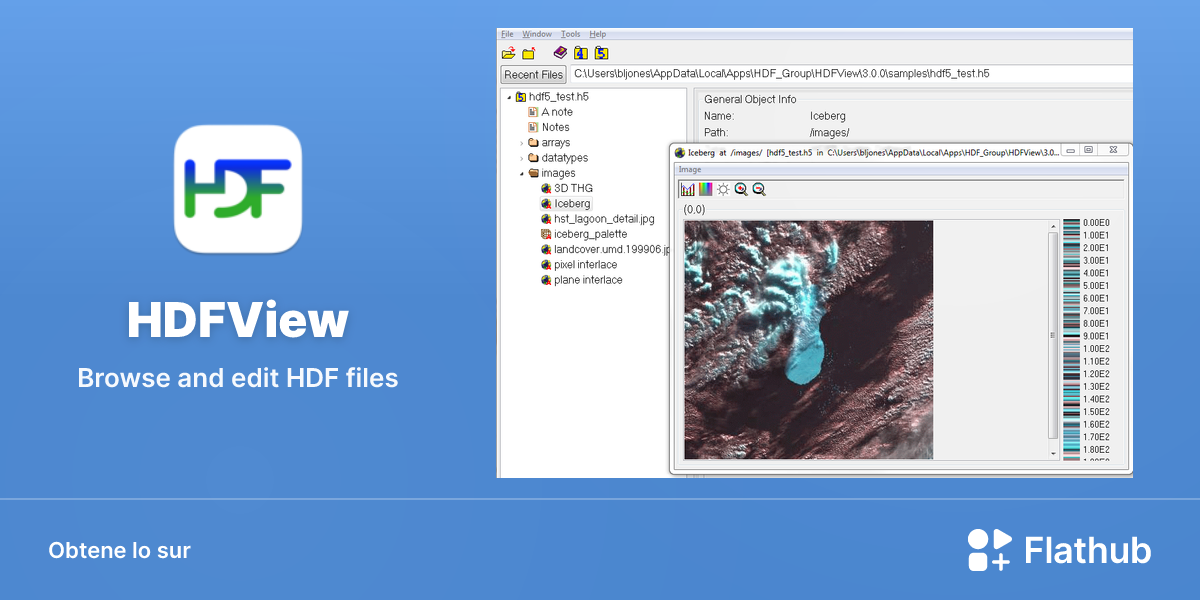Image resolution: width=1200 pixels, height=600 pixels.
Task: Select 3D THG dataset
Action: [574, 188]
